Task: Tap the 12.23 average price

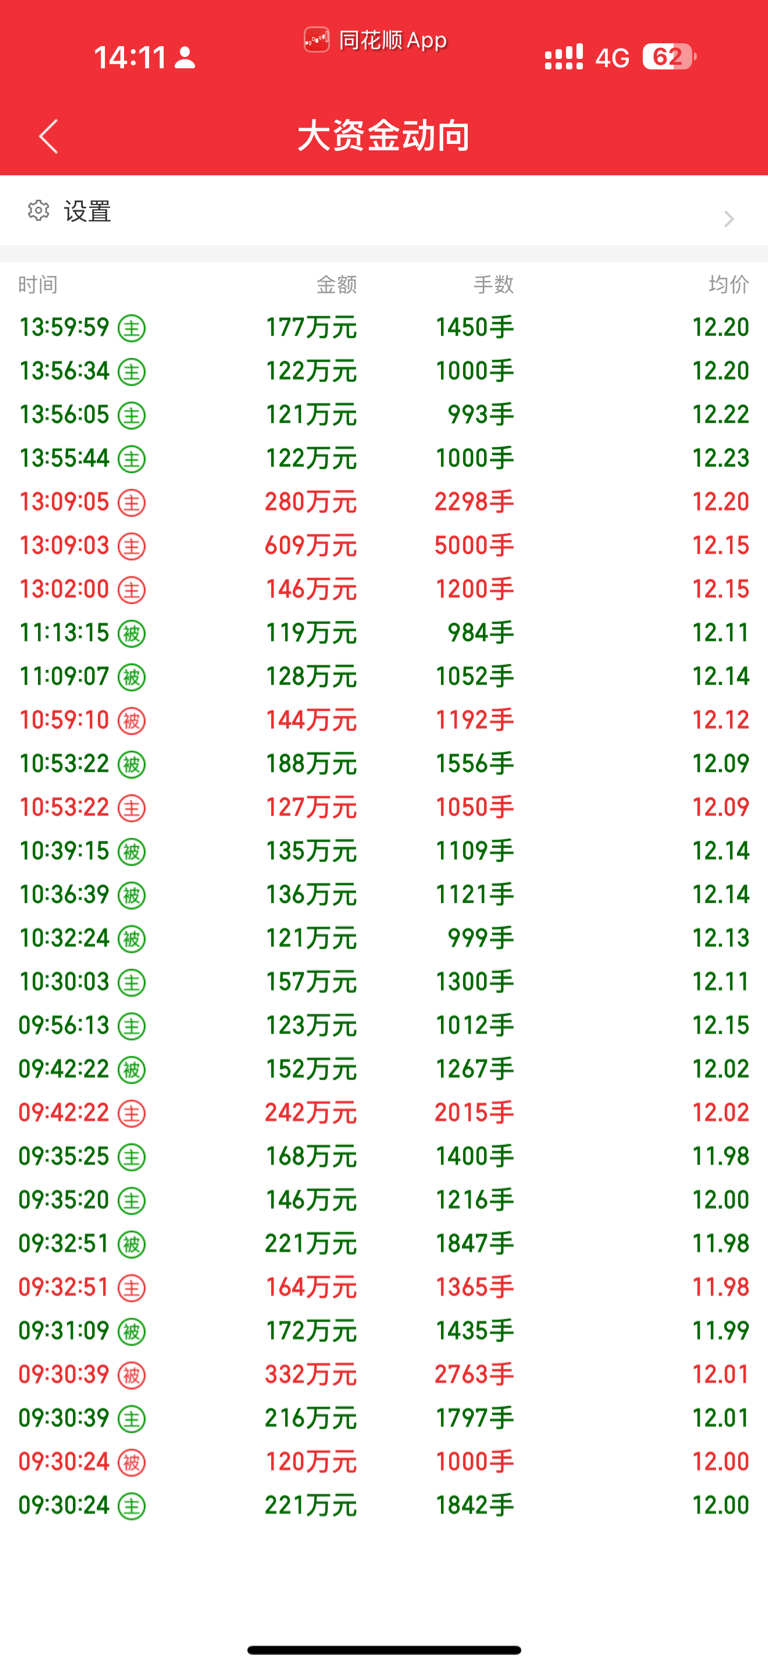Action: (720, 458)
